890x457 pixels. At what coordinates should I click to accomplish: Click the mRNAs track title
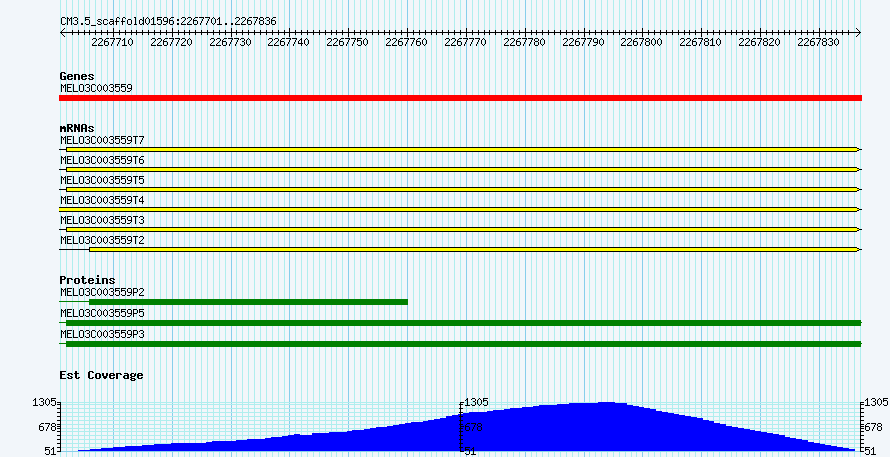click(x=77, y=128)
